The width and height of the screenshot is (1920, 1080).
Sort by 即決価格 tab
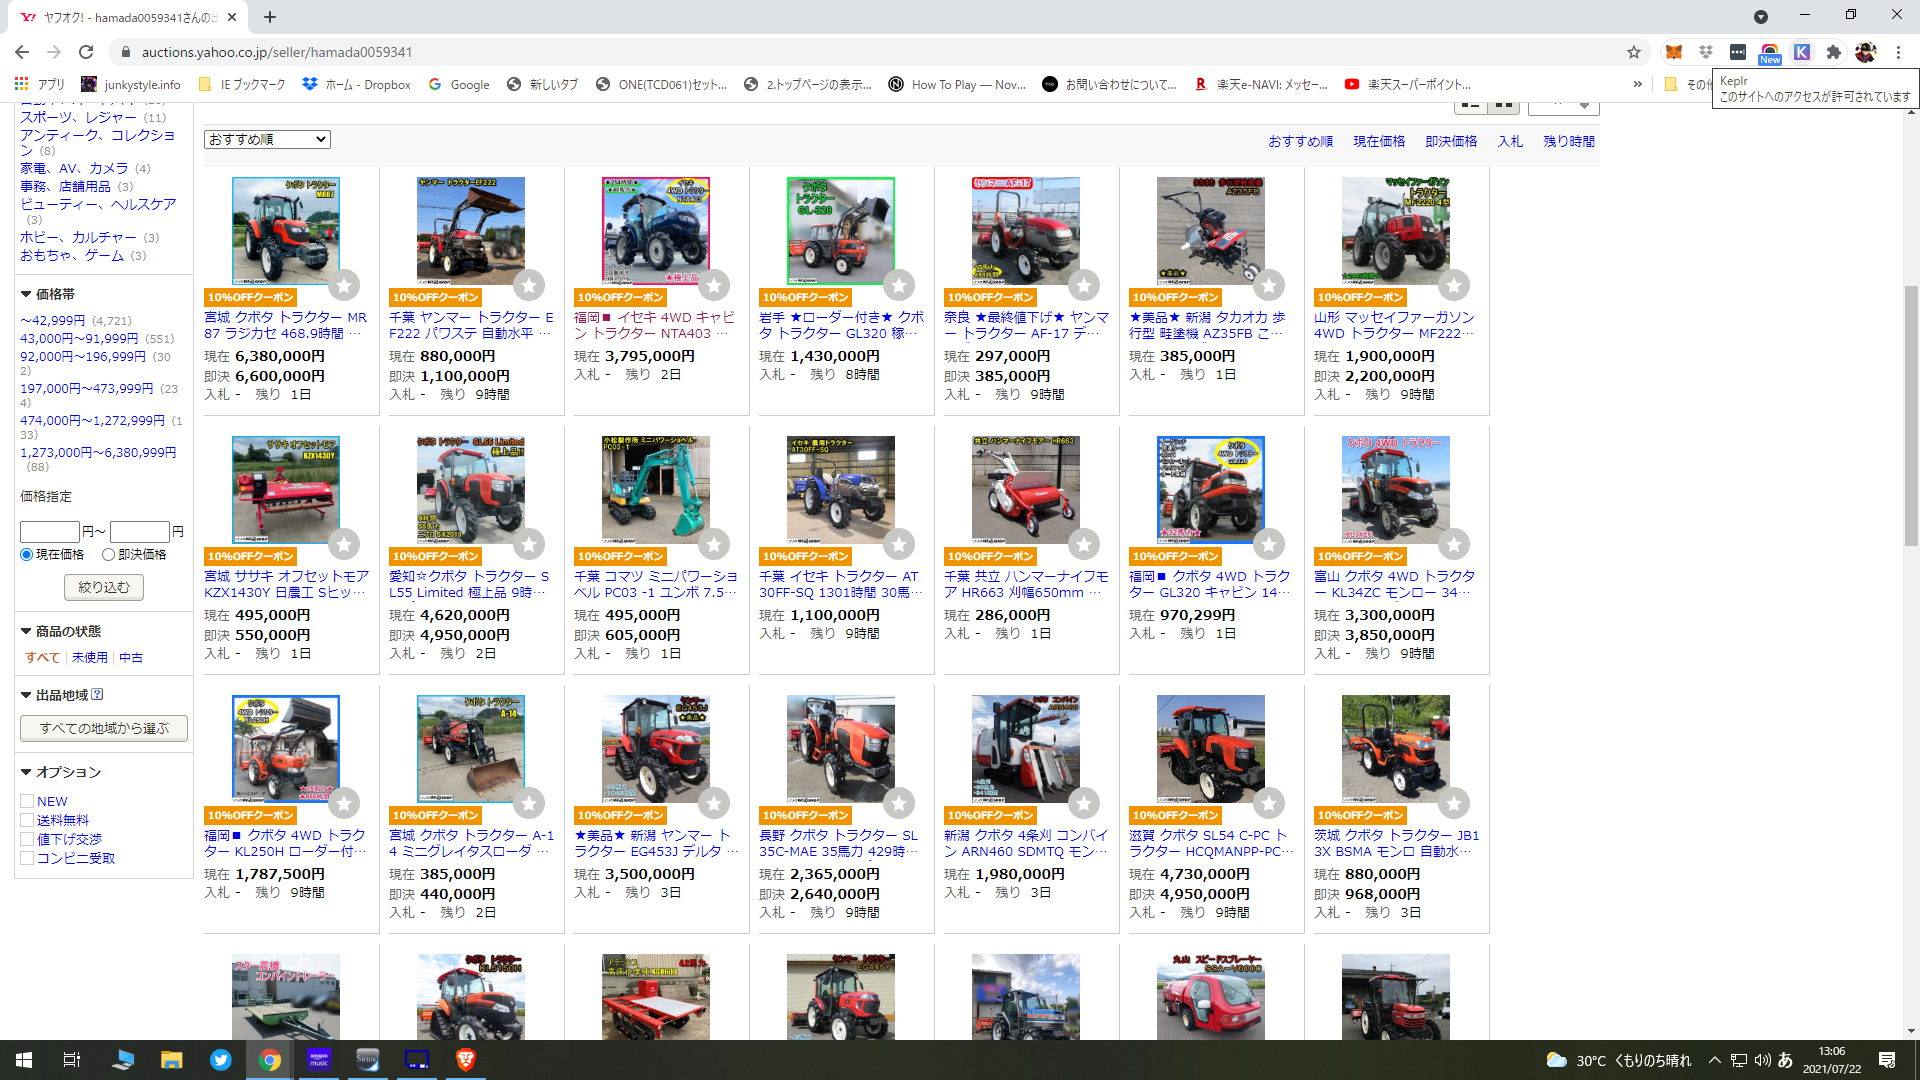1451,141
